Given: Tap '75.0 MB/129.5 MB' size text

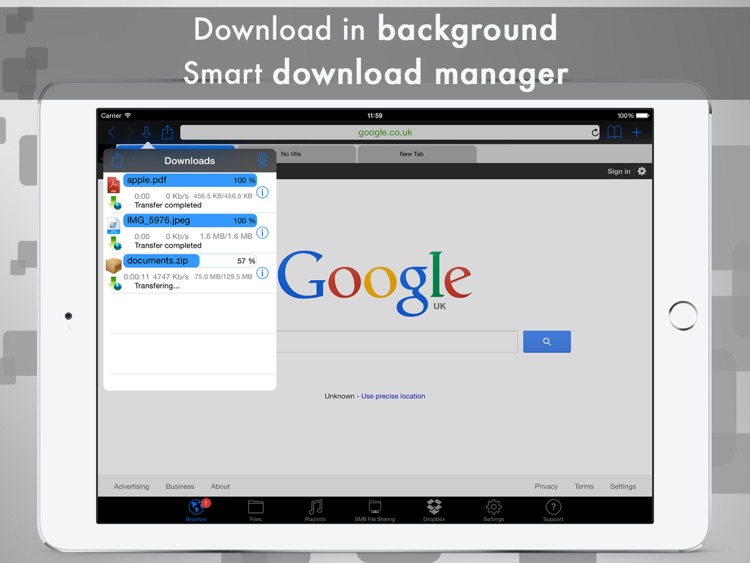Looking at the screenshot, I should (223, 276).
